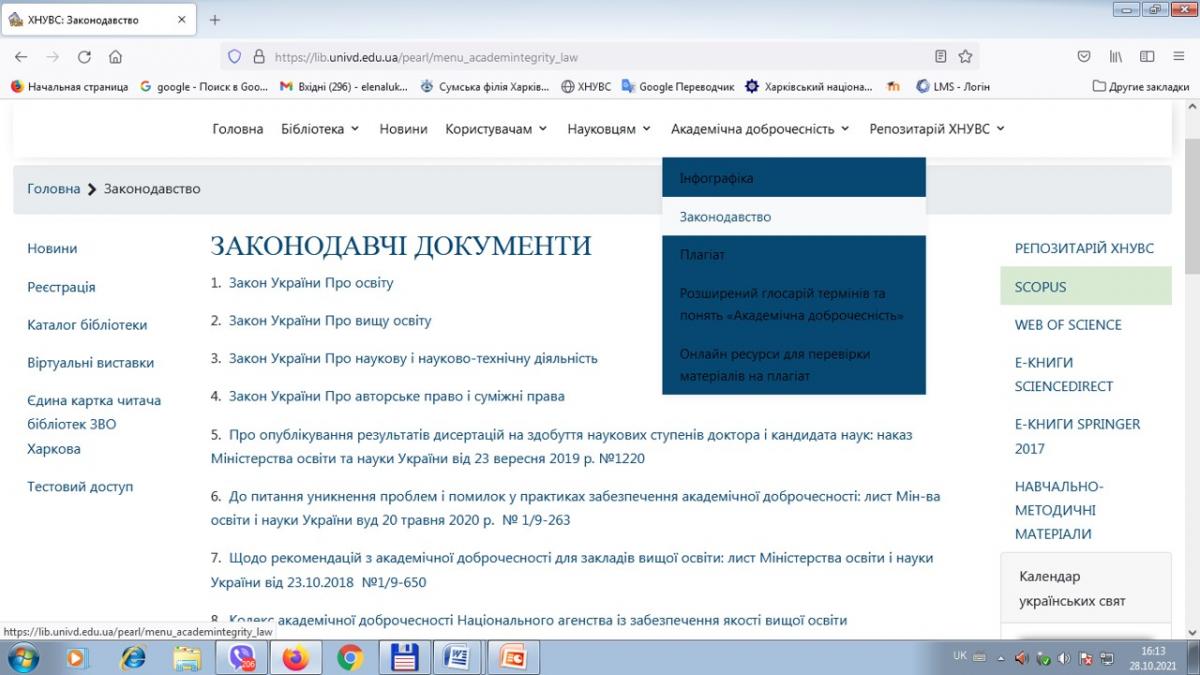Switch the UK keyboard language indicator
Viewport: 1200px width, 675px height.
(x=960, y=657)
